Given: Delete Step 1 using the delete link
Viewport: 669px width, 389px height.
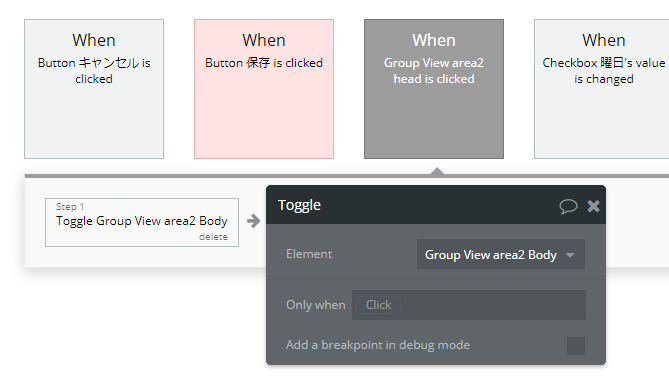Looking at the screenshot, I should [x=213, y=237].
